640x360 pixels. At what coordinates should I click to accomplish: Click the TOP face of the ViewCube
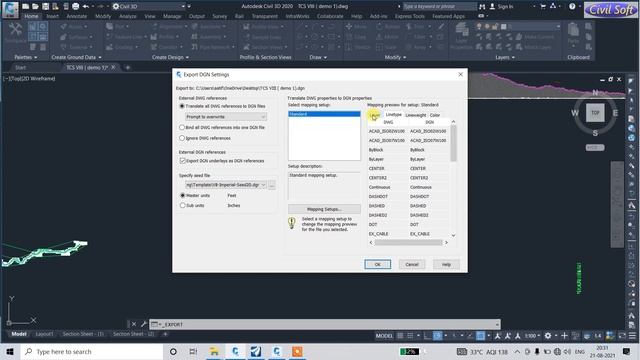coord(595,113)
